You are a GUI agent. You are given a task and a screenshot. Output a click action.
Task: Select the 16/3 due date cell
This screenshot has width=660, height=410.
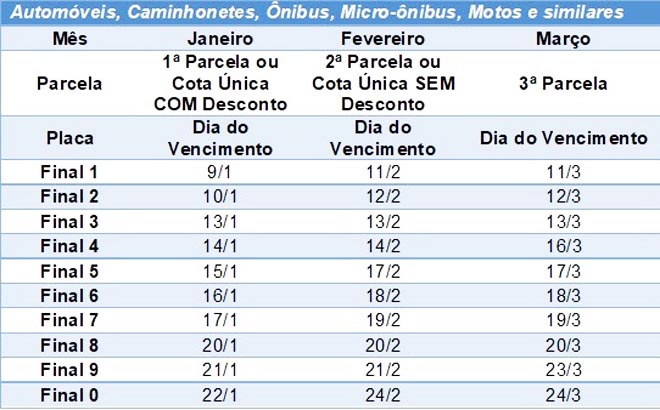563,244
